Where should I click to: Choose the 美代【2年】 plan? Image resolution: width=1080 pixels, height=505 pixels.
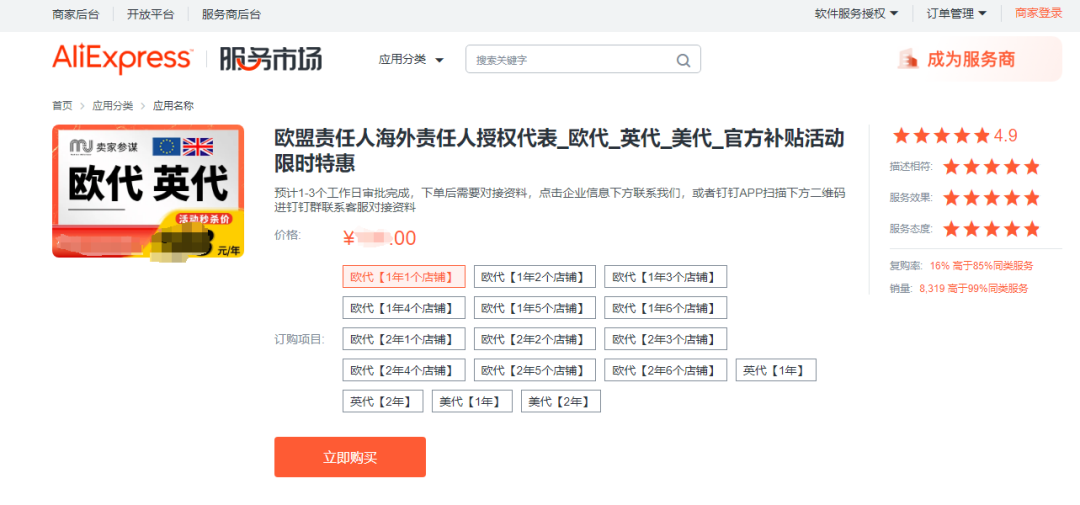tap(561, 401)
